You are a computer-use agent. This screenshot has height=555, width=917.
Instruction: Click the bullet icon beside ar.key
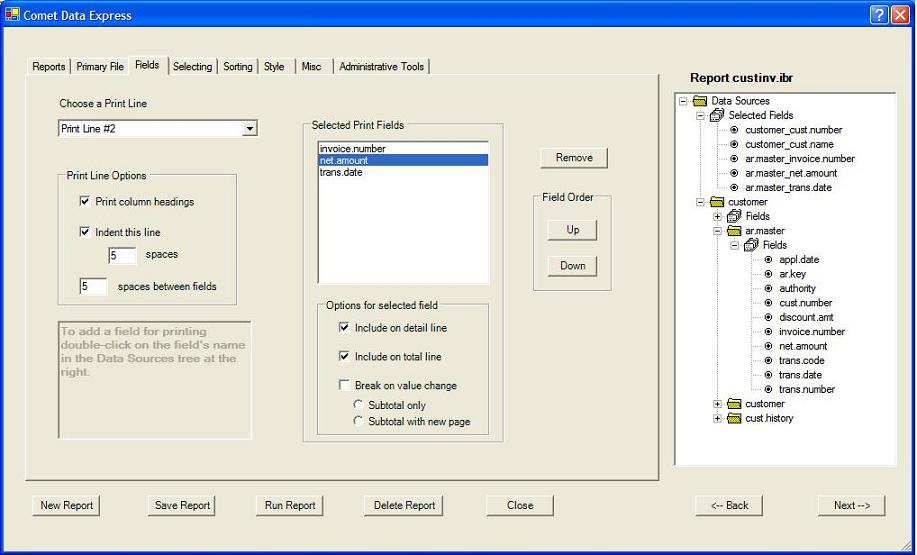tap(768, 274)
